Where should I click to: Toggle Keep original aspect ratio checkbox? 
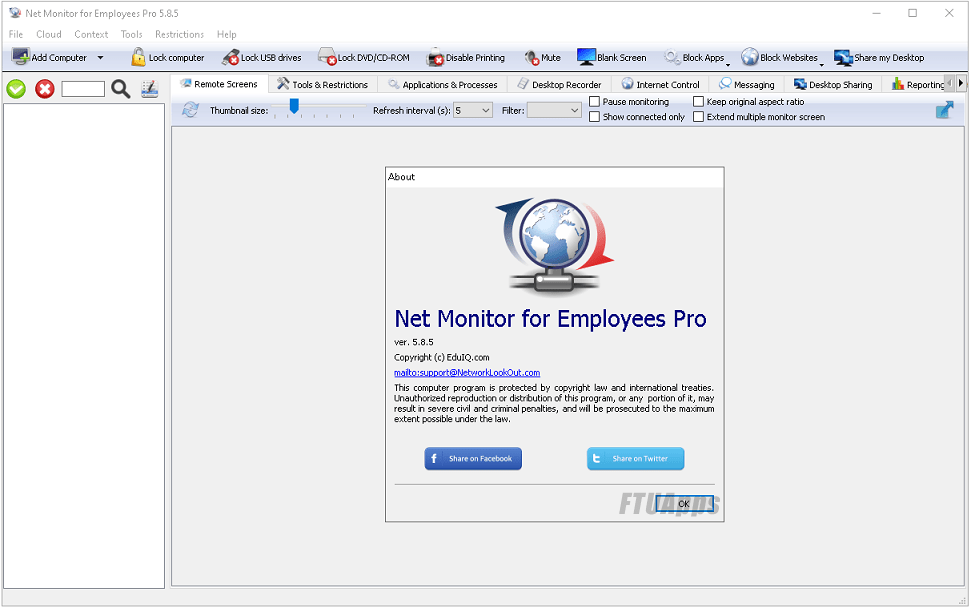click(x=699, y=102)
